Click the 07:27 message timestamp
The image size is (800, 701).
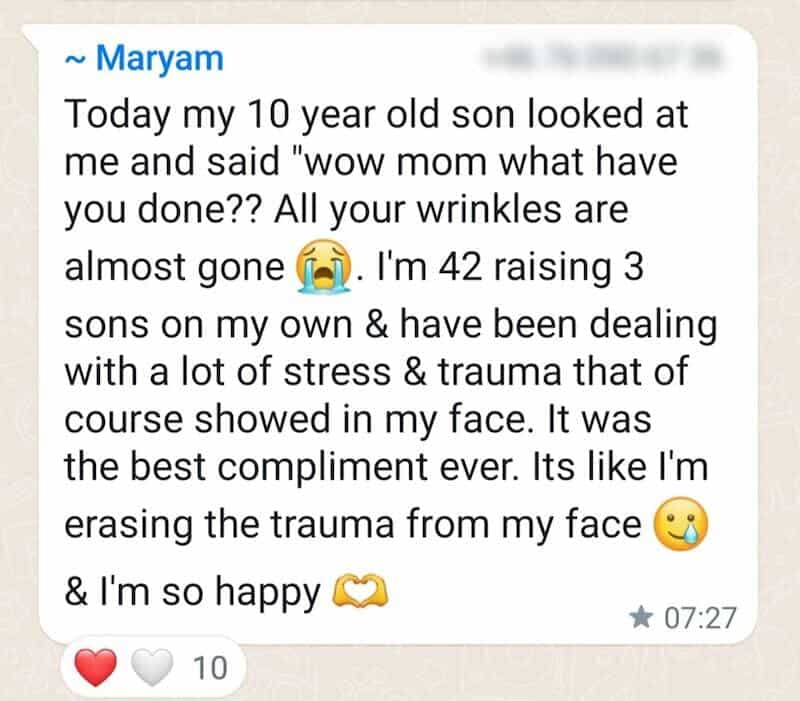700,619
